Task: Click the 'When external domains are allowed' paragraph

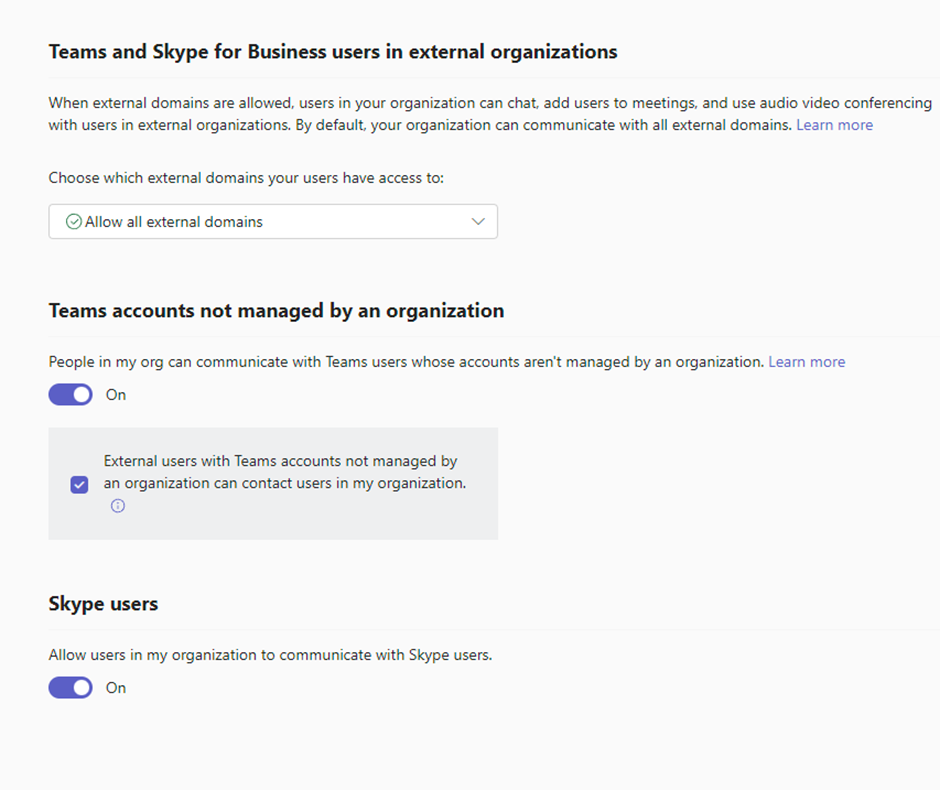Action: (490, 114)
